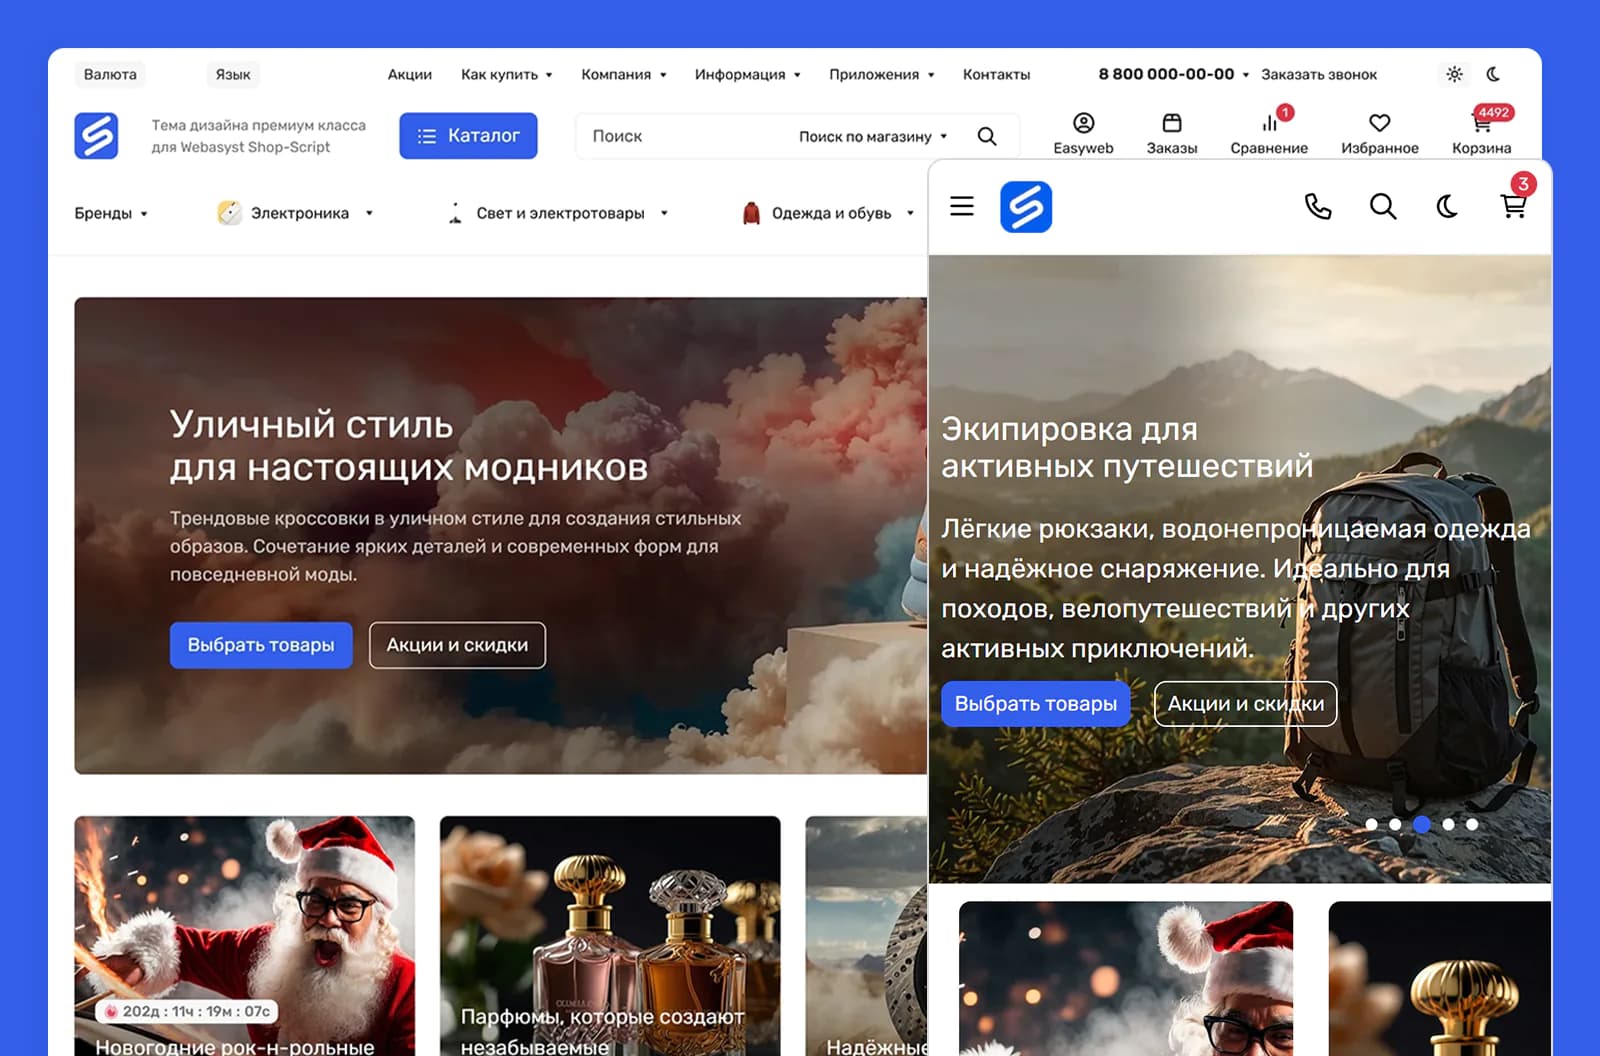Expand the Бренды dropdown

click(x=111, y=213)
